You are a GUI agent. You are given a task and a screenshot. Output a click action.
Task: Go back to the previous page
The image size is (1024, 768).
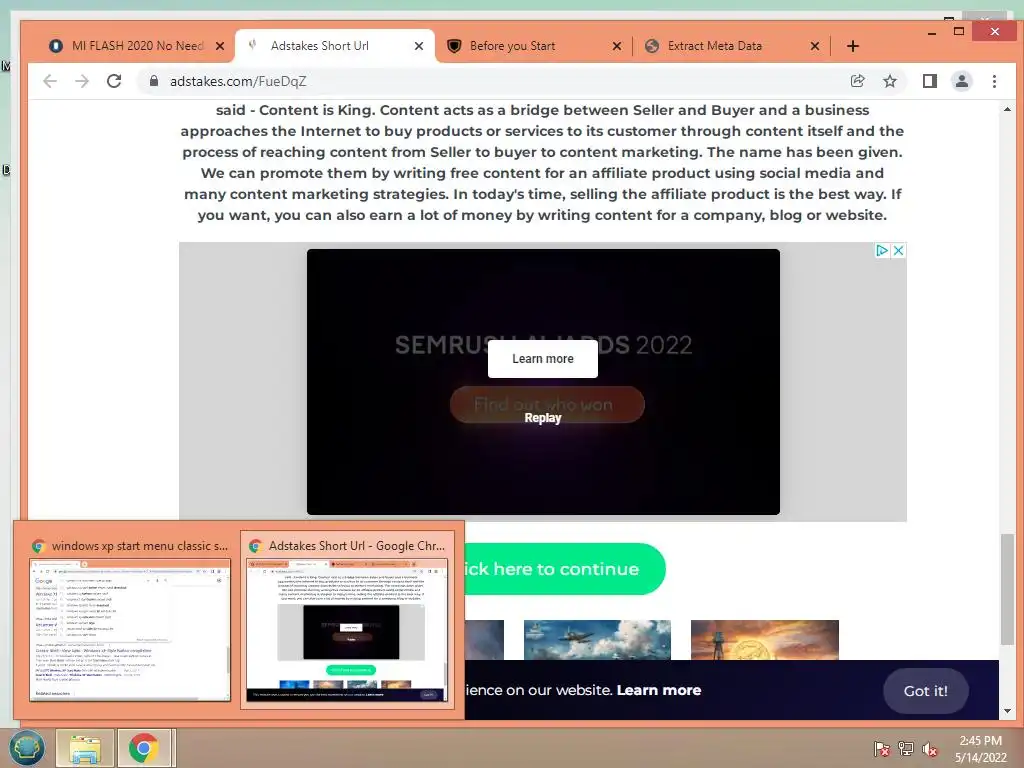pyautogui.click(x=50, y=81)
